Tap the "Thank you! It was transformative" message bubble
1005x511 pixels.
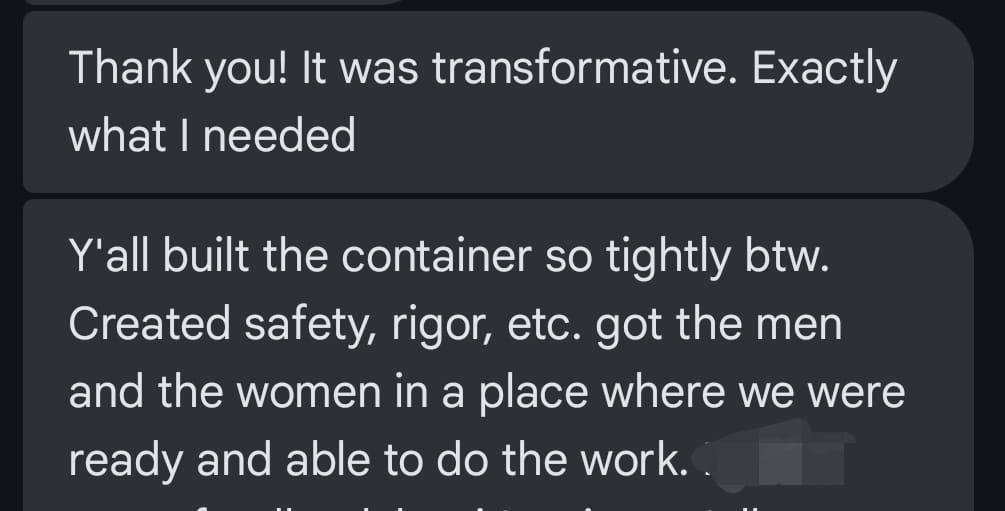click(x=496, y=102)
